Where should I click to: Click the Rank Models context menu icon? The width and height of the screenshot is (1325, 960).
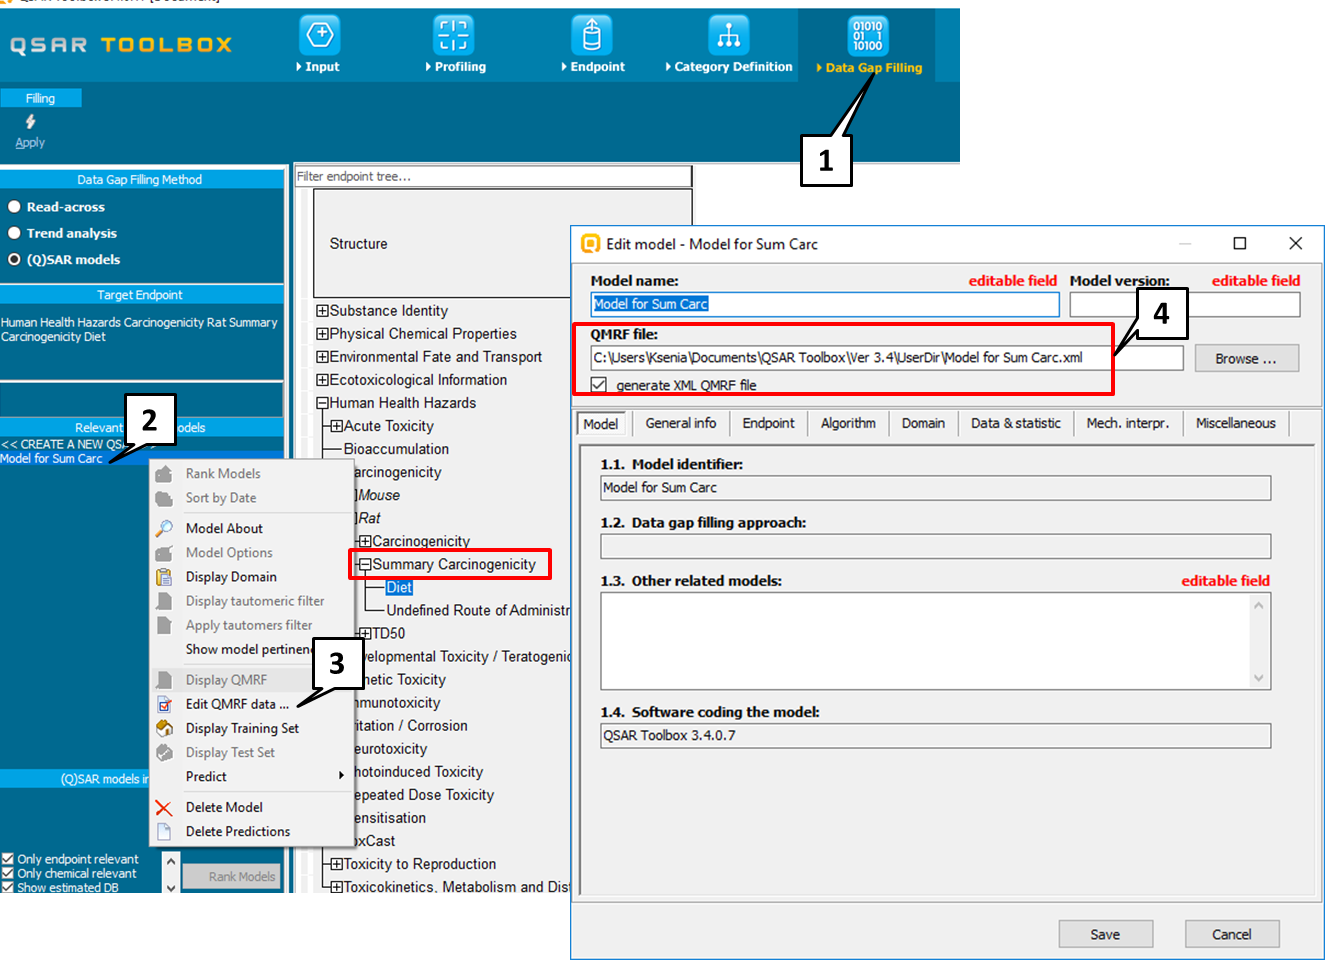point(164,474)
